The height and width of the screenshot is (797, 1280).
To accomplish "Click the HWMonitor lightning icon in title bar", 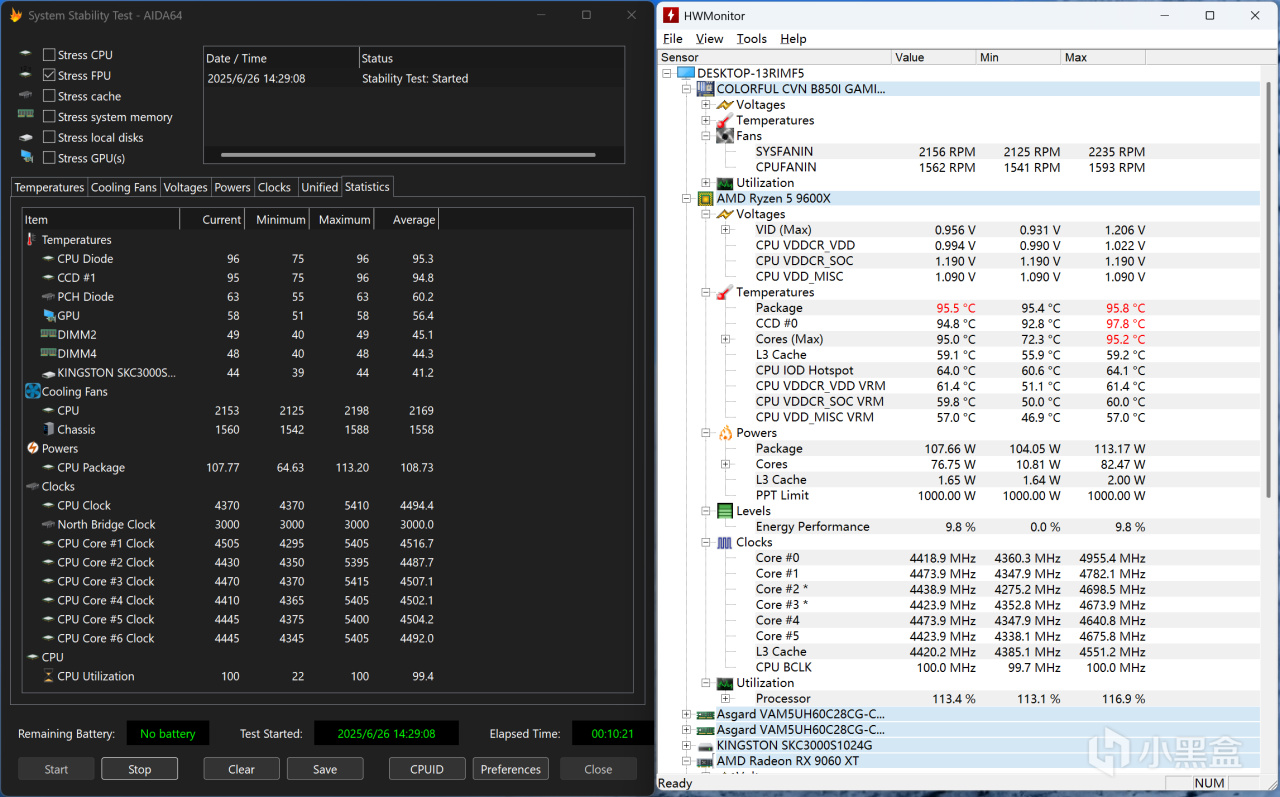I will (x=670, y=16).
